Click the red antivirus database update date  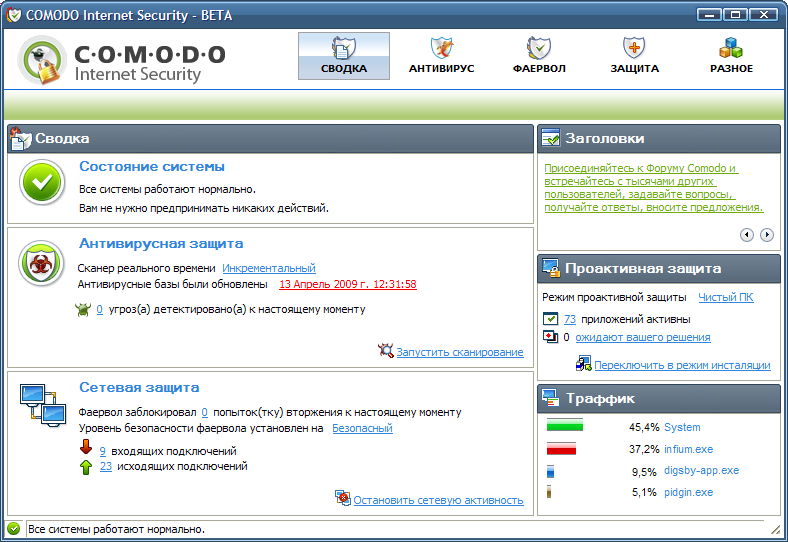click(348, 284)
